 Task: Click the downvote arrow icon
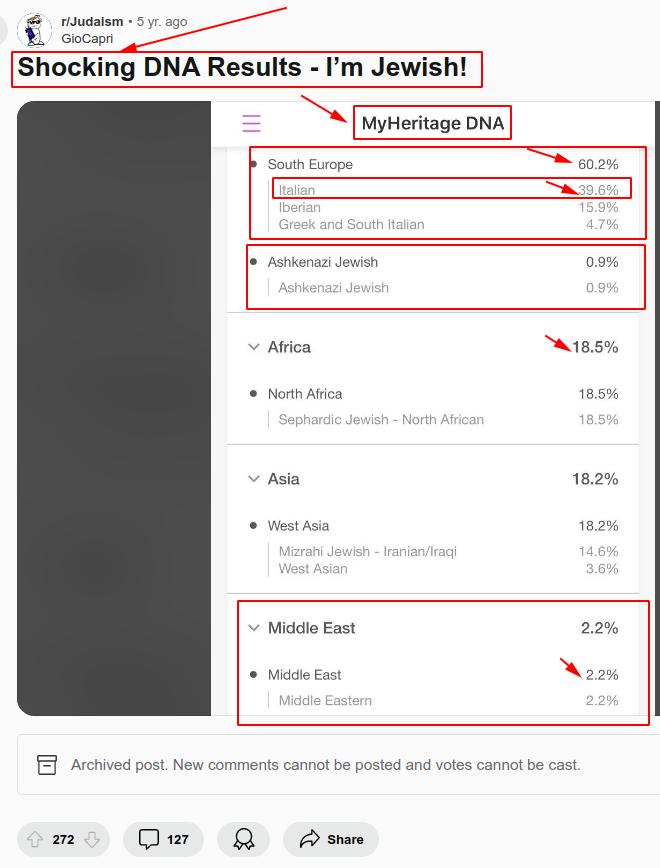click(x=91, y=839)
